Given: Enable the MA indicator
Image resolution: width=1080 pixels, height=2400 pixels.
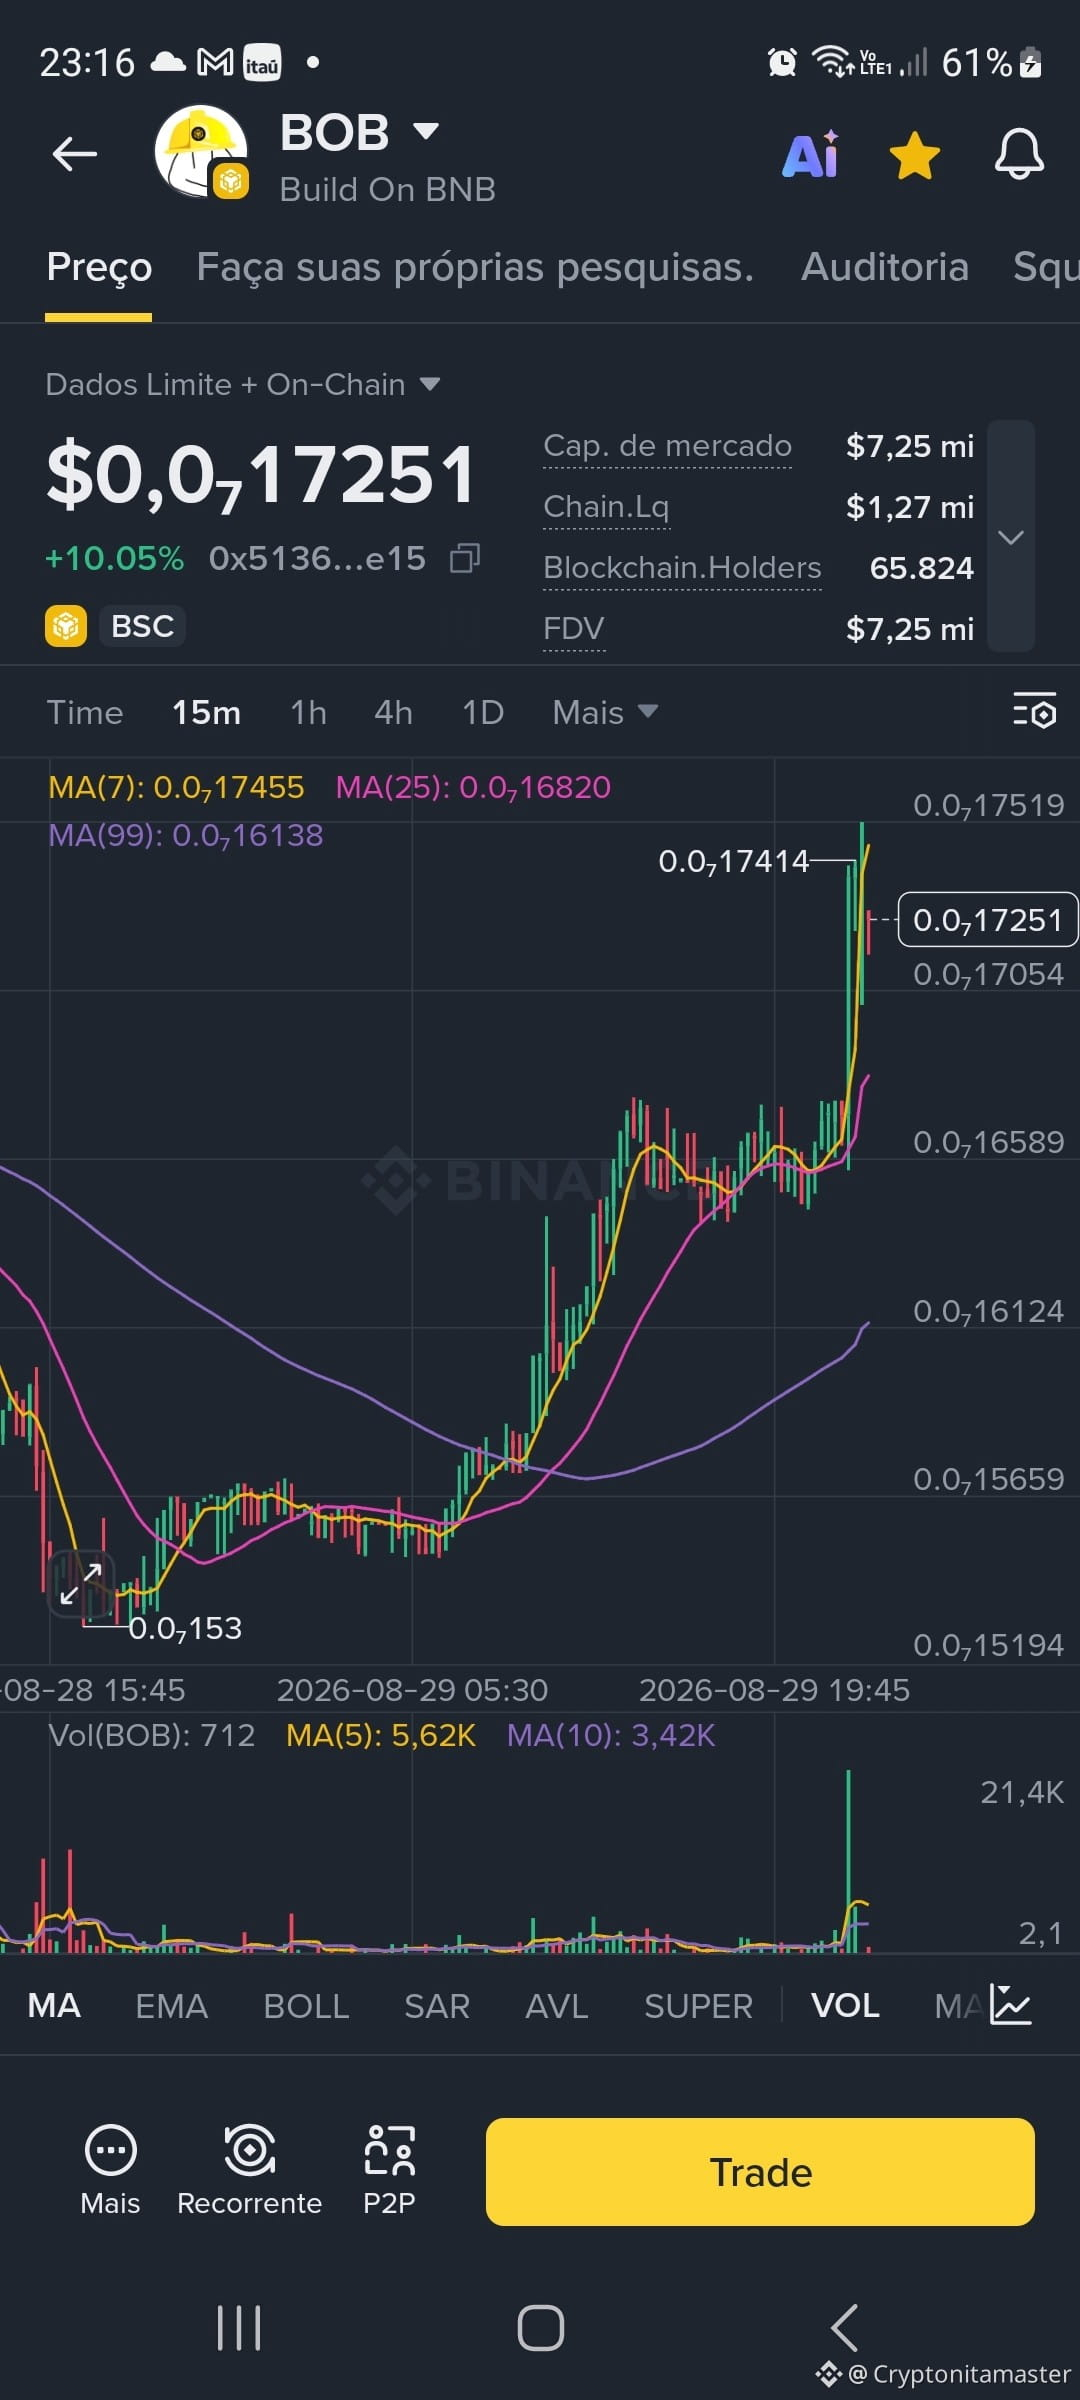Looking at the screenshot, I should (54, 2006).
